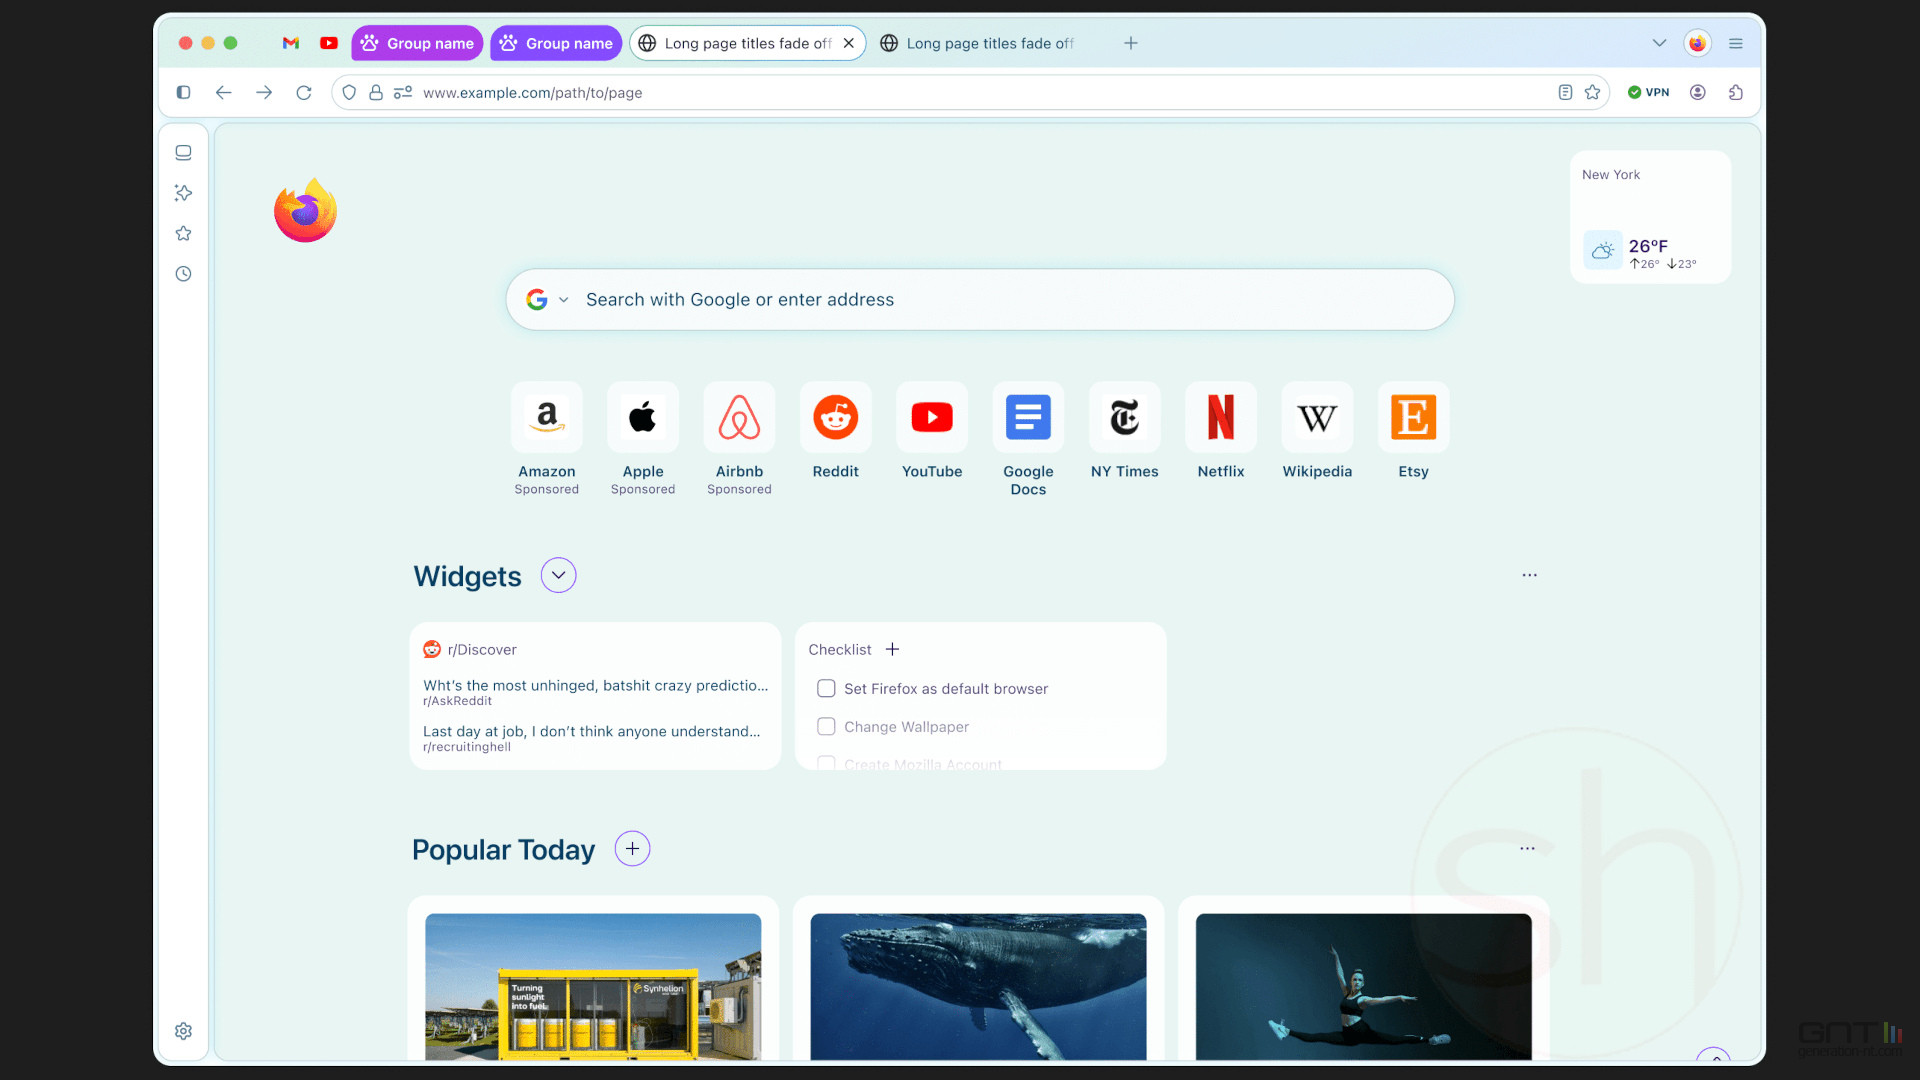Open Firefox browsing history from sidebar
The height and width of the screenshot is (1080, 1920).
pyautogui.click(x=183, y=273)
